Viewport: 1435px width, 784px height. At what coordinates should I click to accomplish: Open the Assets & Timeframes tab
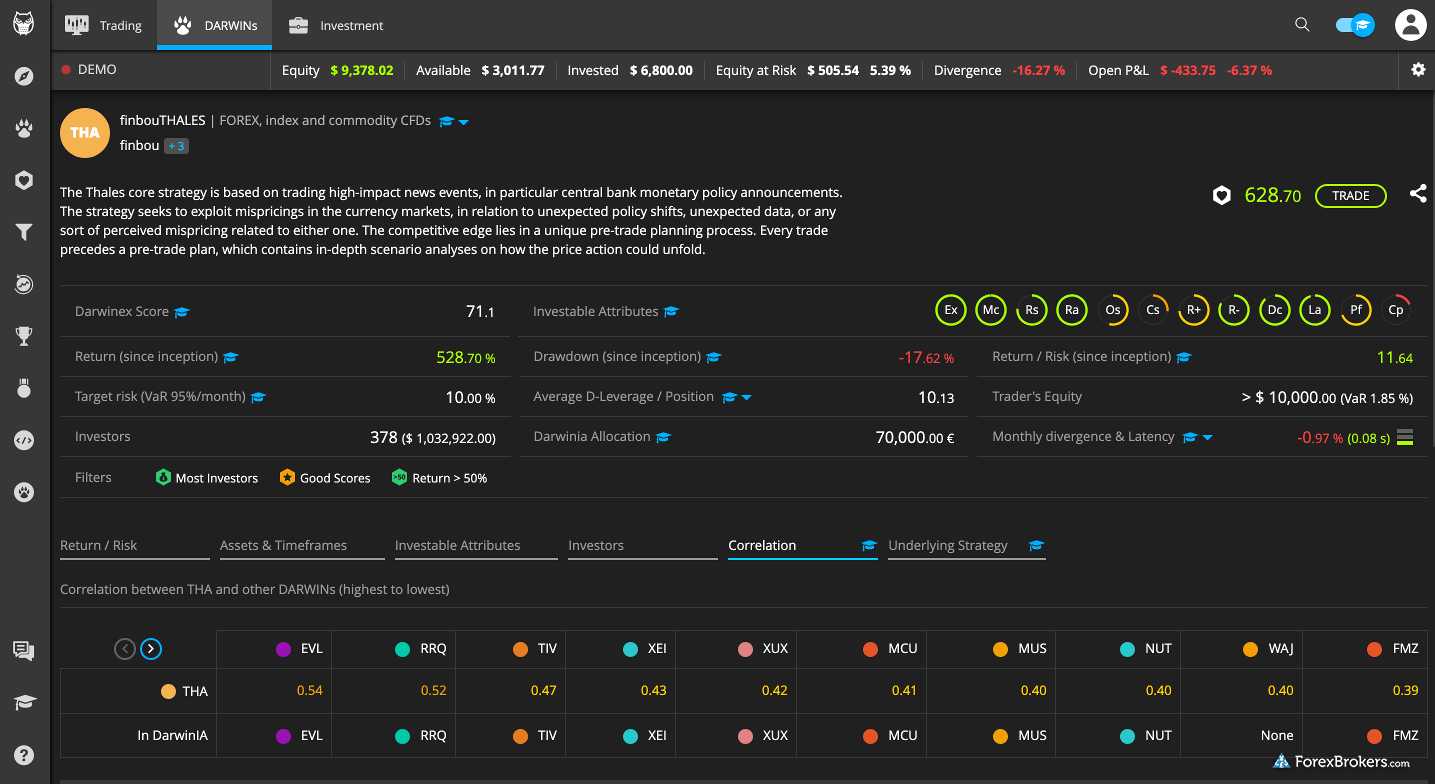[302, 546]
